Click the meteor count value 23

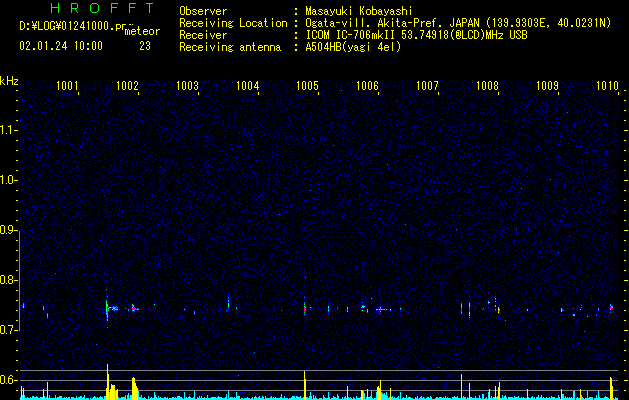145,46
